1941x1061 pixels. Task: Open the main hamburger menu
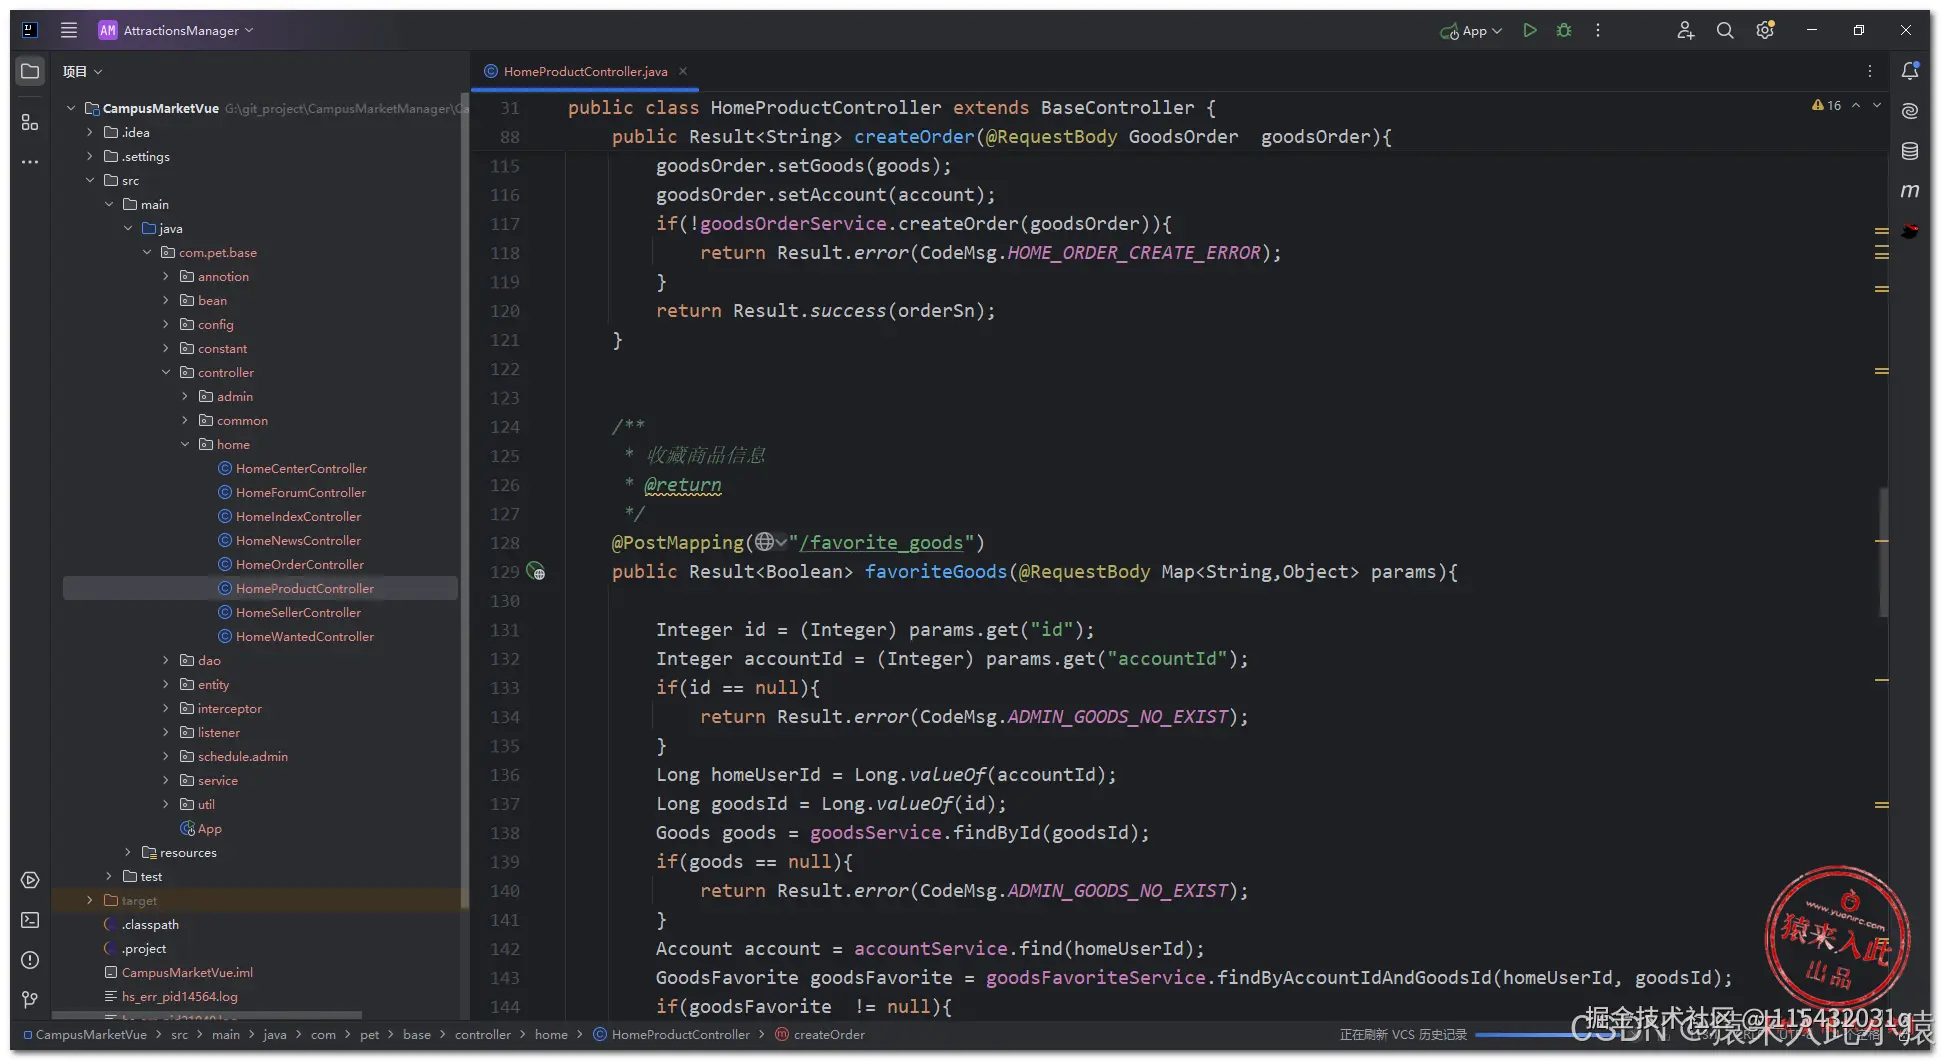[x=69, y=30]
